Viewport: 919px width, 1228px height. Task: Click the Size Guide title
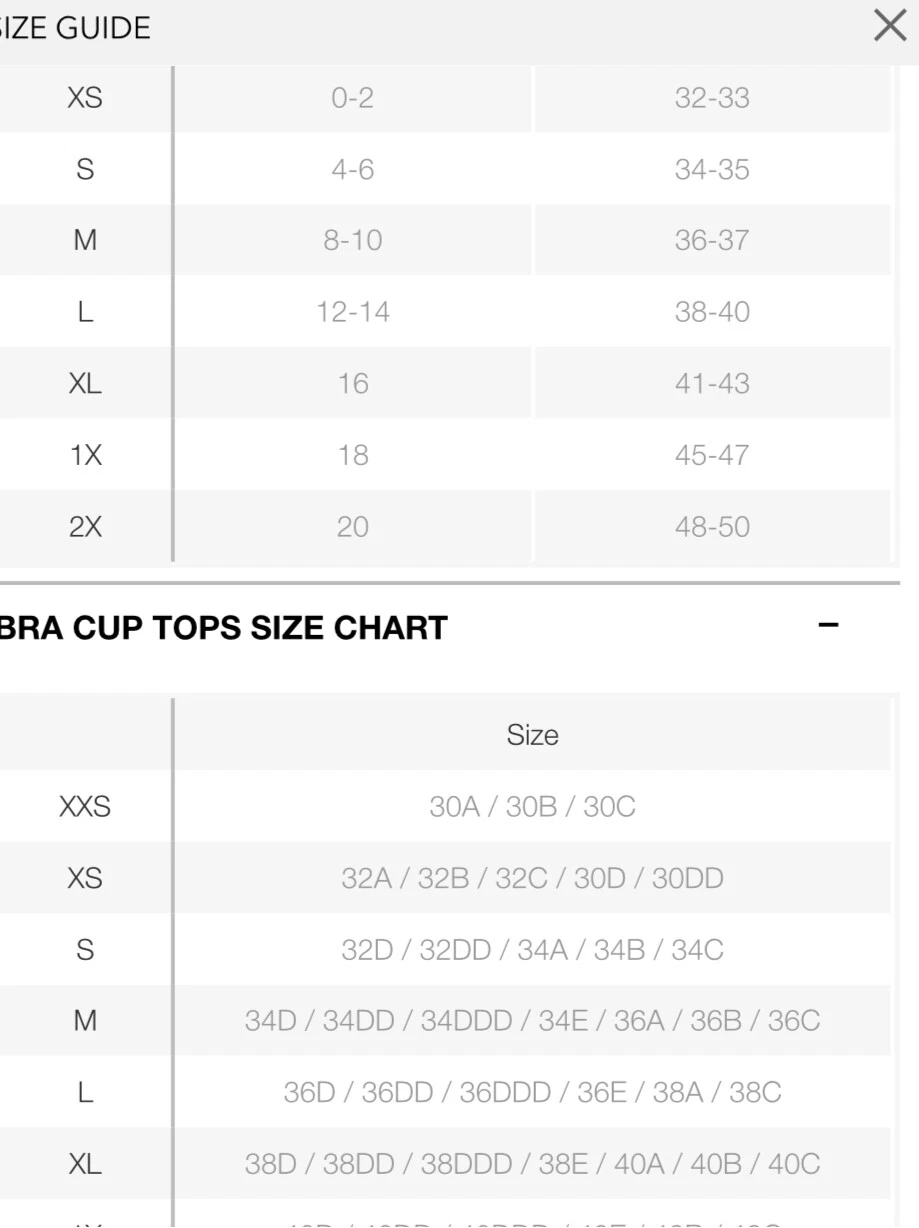click(75, 28)
